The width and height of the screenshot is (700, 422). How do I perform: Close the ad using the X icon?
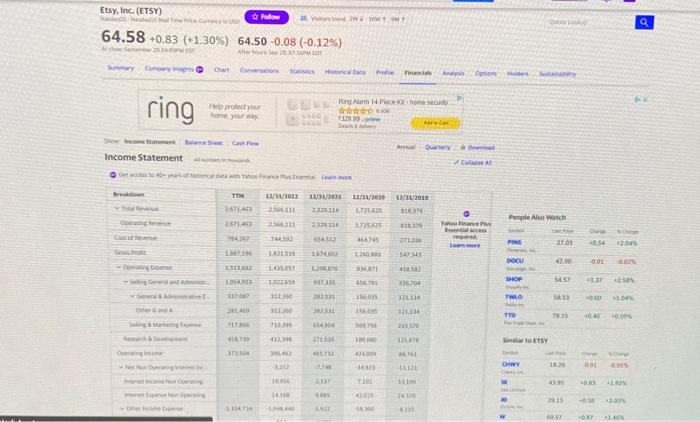click(645, 100)
